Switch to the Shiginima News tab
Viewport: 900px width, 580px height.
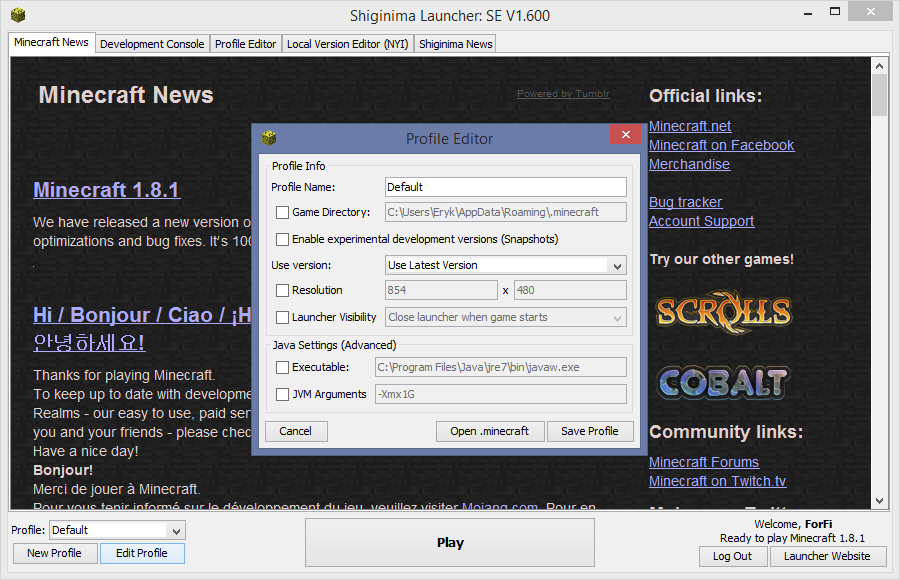pos(456,44)
